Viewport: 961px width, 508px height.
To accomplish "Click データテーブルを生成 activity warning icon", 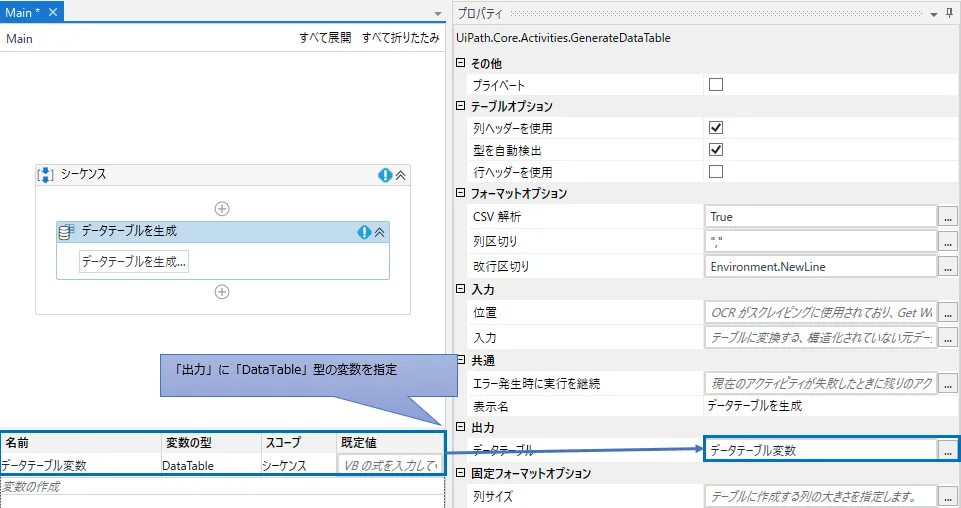I will tap(364, 232).
